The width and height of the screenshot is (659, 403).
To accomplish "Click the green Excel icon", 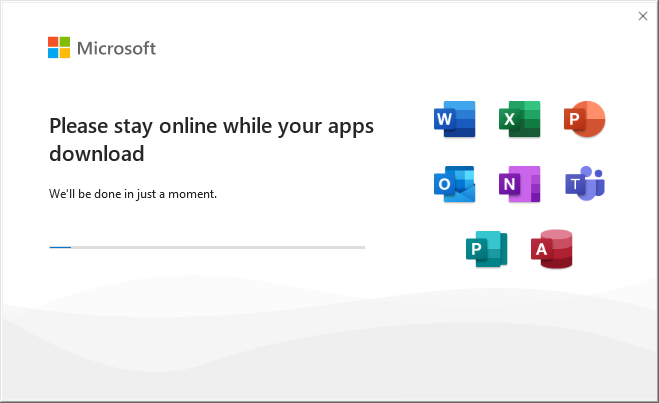I will pyautogui.click(x=520, y=120).
